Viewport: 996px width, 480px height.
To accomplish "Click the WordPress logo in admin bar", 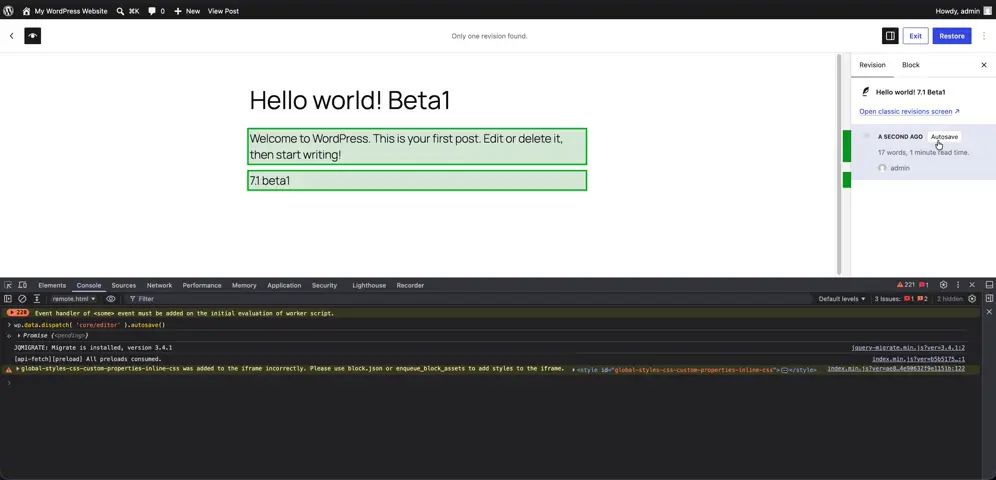I will (8, 11).
